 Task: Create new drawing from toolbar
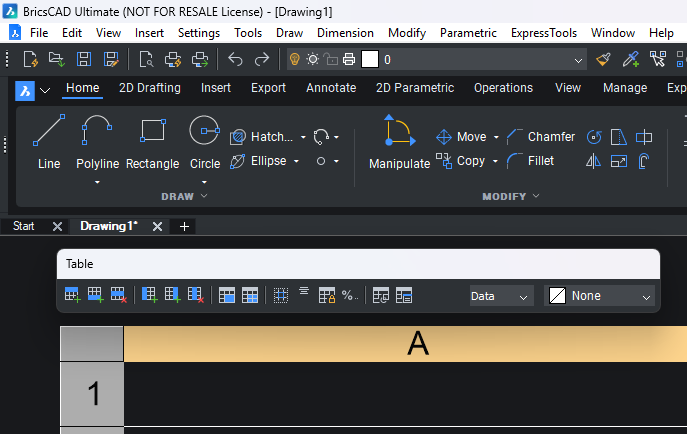[x=30, y=59]
